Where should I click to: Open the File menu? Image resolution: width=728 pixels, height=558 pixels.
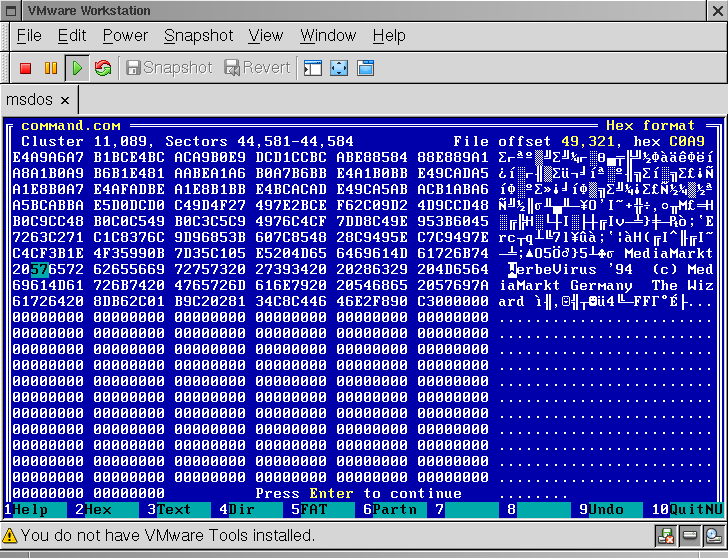[x=29, y=36]
